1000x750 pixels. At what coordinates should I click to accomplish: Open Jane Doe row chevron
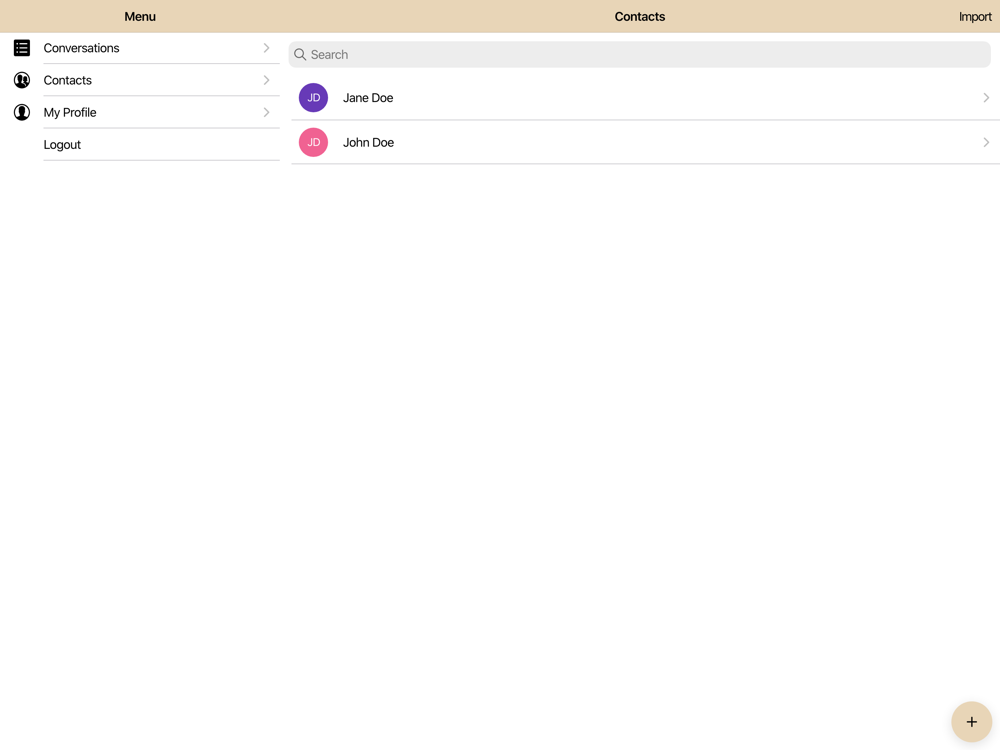[x=986, y=98]
